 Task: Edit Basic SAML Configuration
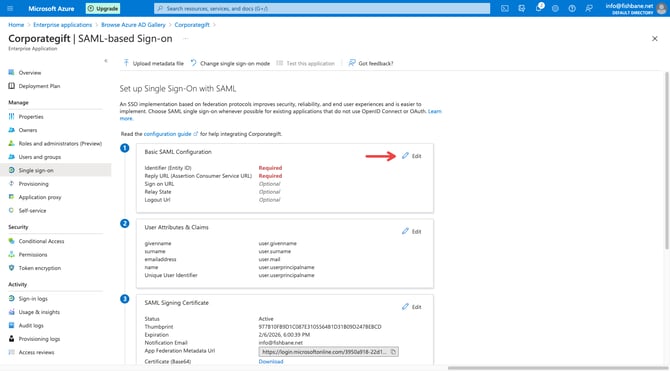pyautogui.click(x=411, y=156)
